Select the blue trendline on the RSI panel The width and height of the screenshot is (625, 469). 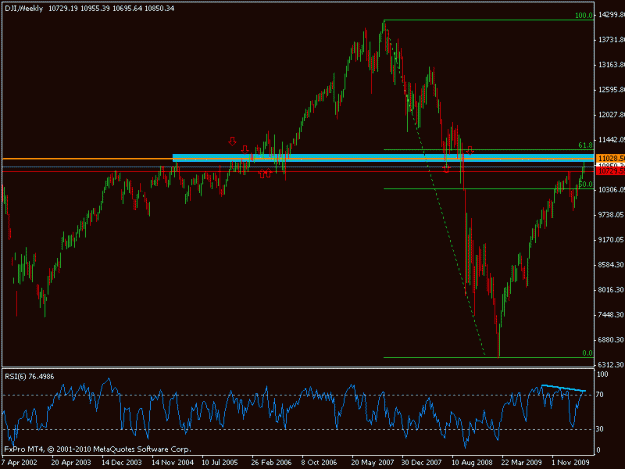coord(563,388)
